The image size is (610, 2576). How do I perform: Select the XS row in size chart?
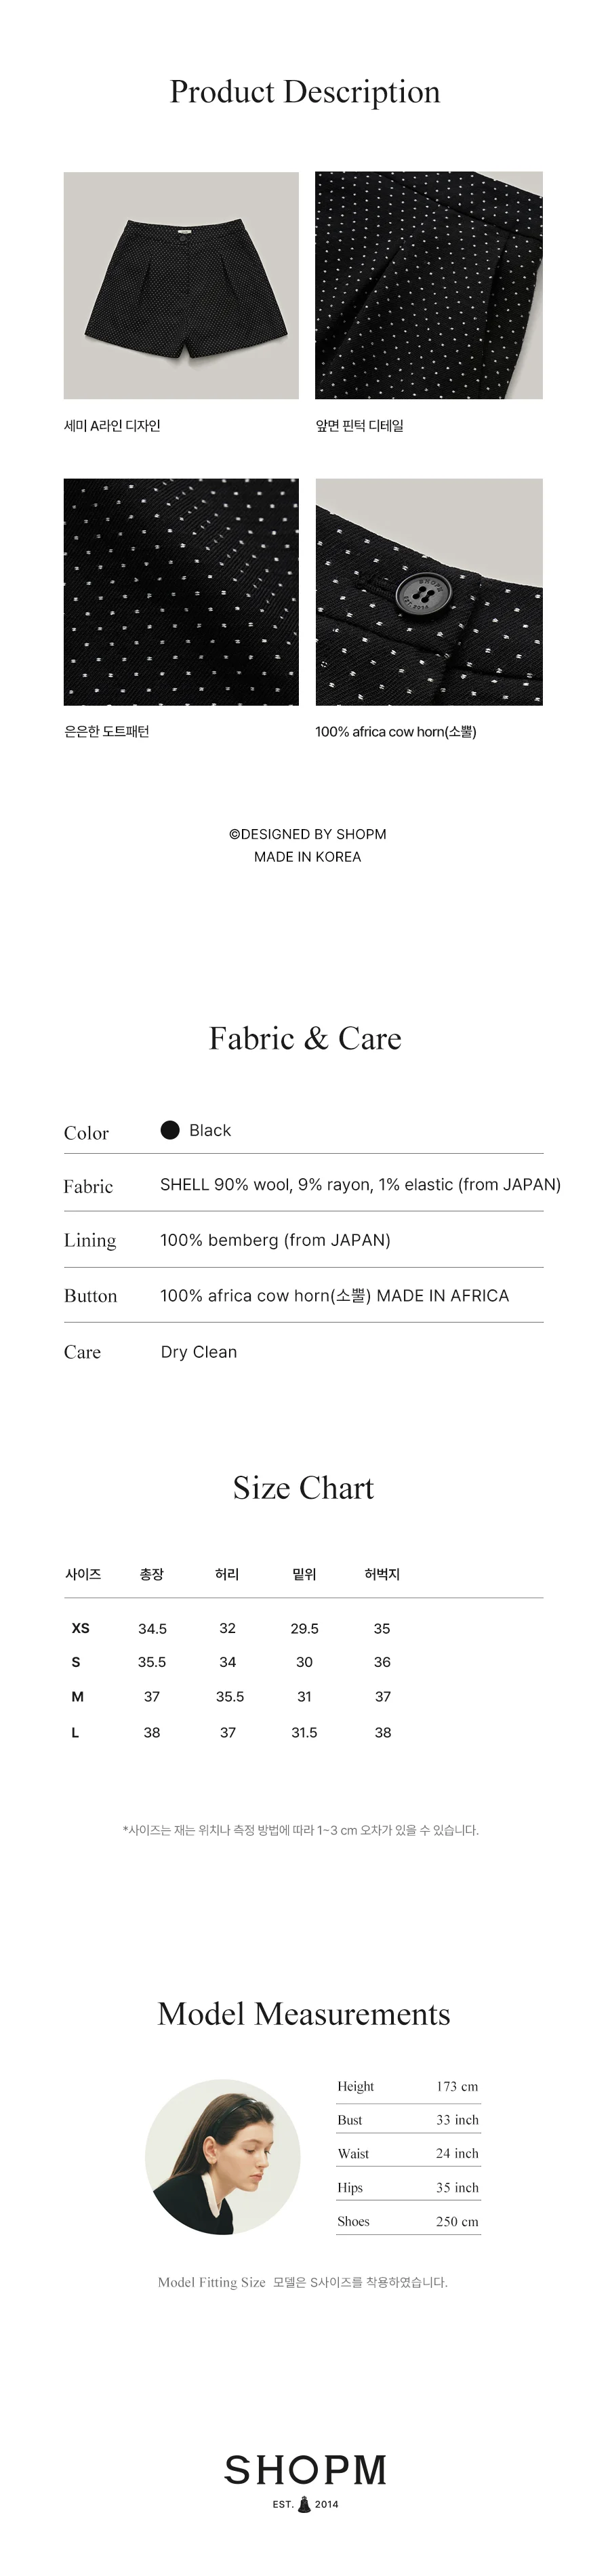pyautogui.click(x=304, y=1628)
